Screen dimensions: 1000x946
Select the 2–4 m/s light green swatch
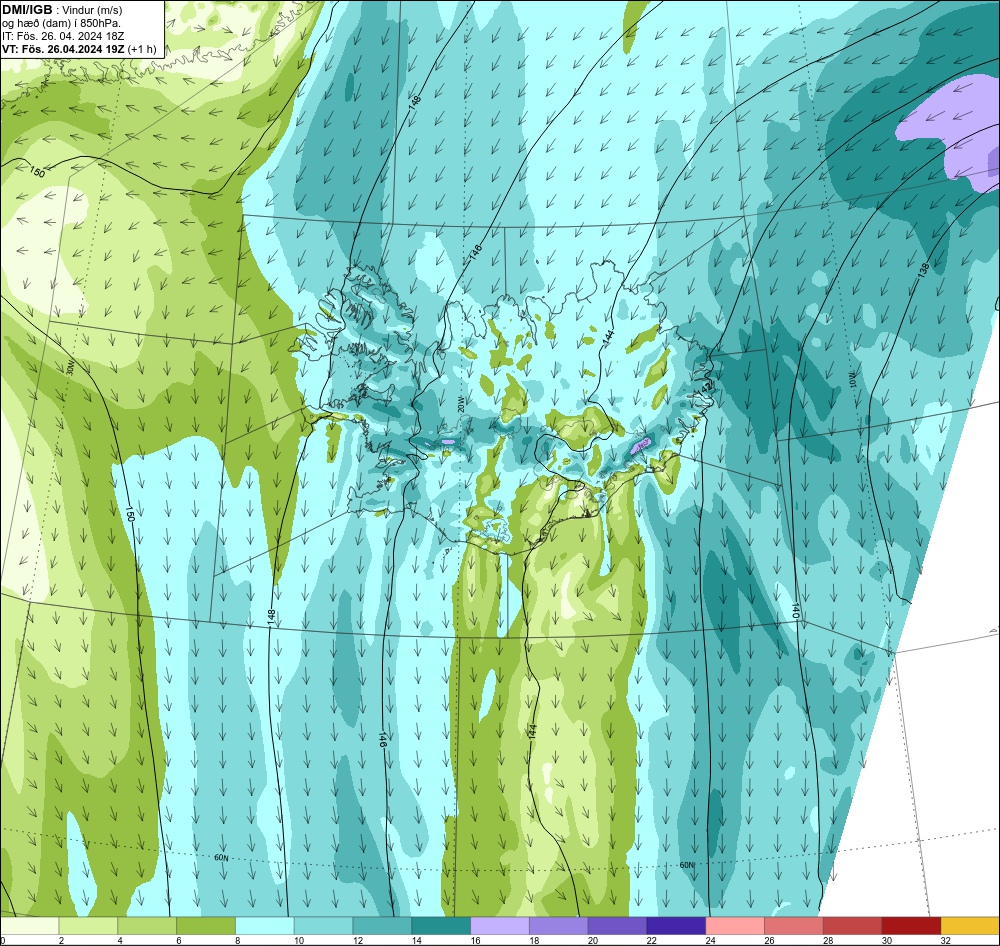pos(88,926)
